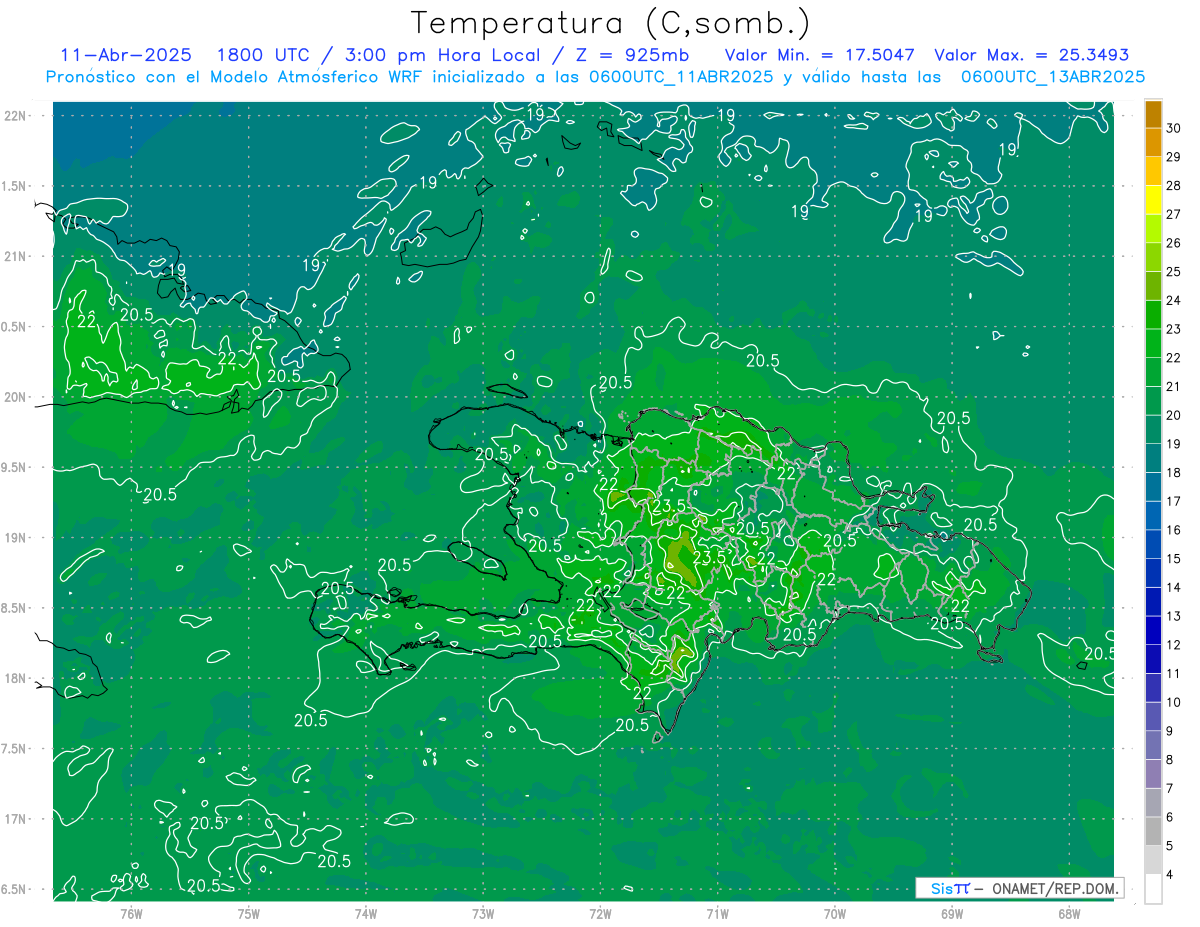This screenshot has height=927, width=1200.
Task: Click the initialization time 0600UTC_11ABR2025
Action: pyautogui.click(x=682, y=77)
